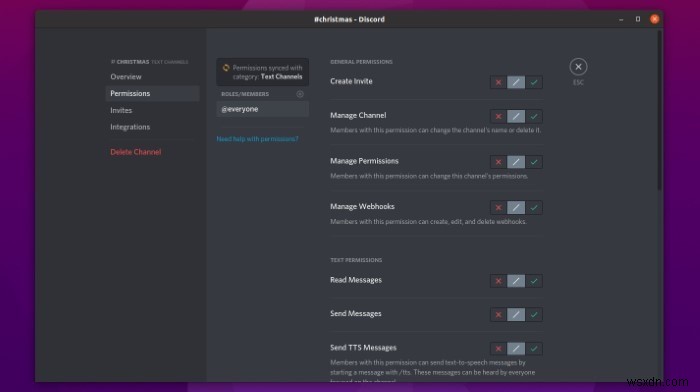Image resolution: width=700 pixels, height=392 pixels.
Task: Allow the Manage Webhooks permission
Action: (534, 208)
